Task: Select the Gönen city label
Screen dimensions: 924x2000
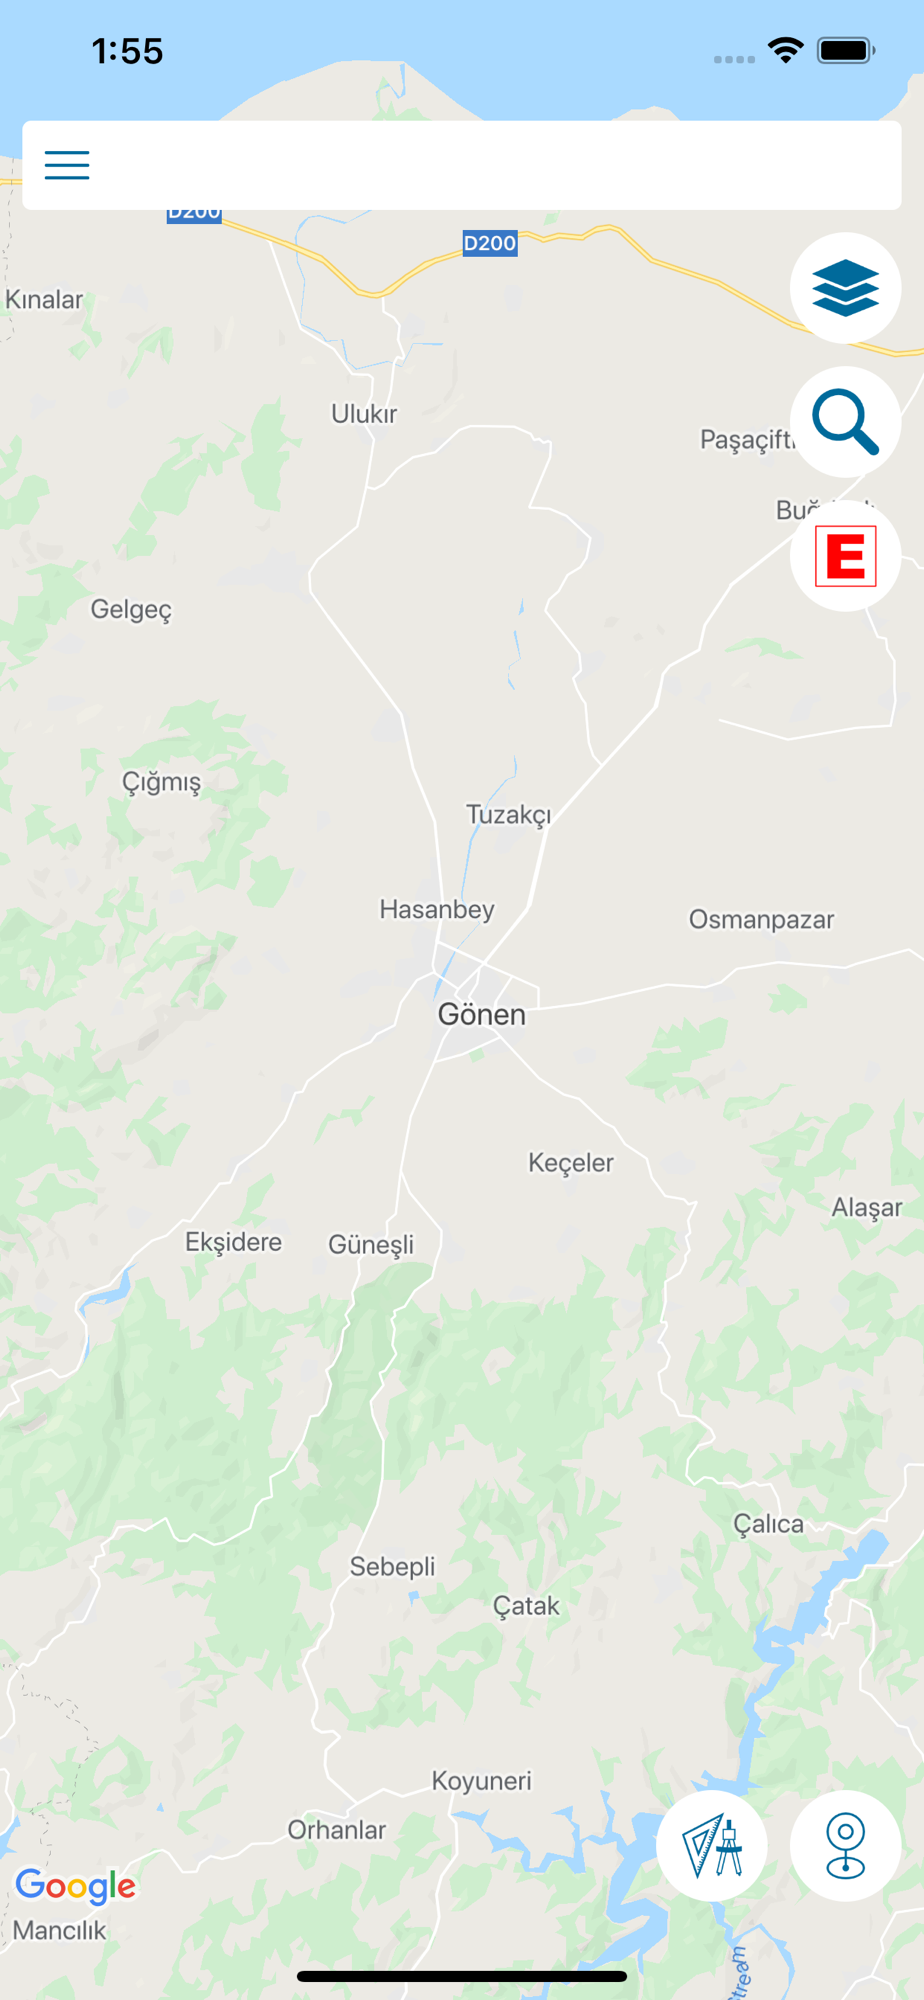Action: click(x=482, y=1015)
